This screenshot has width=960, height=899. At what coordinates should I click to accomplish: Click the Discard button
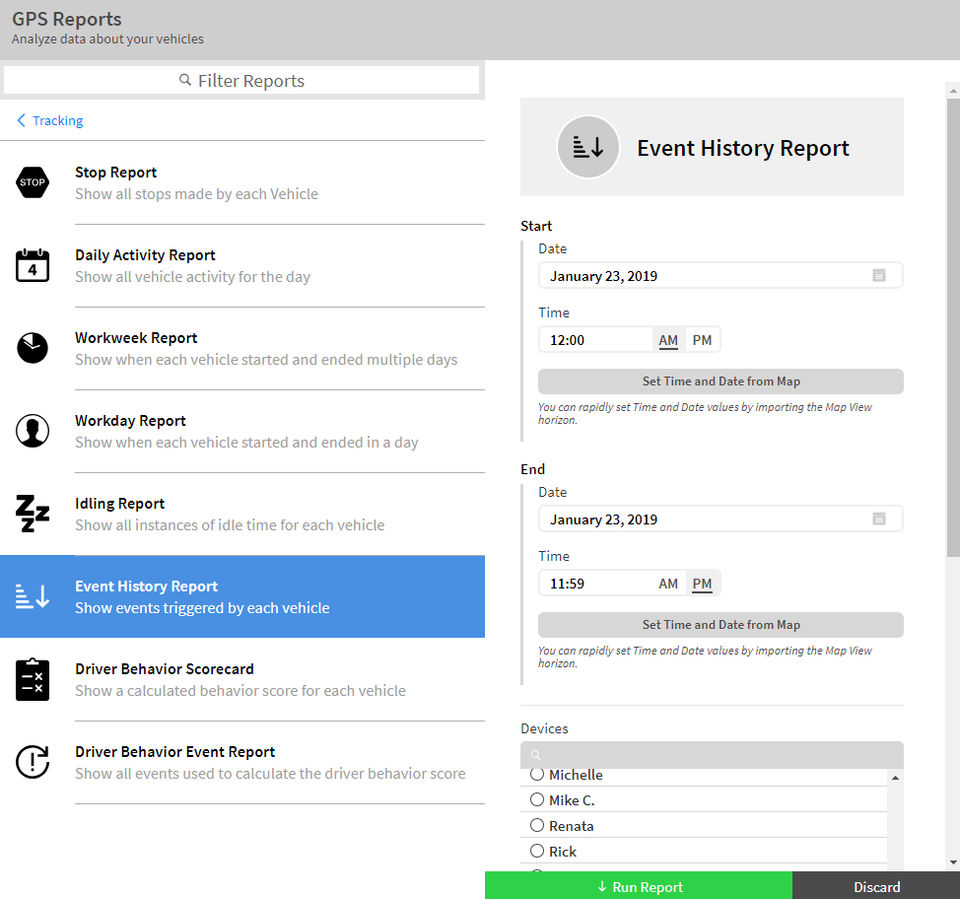pyautogui.click(x=876, y=886)
